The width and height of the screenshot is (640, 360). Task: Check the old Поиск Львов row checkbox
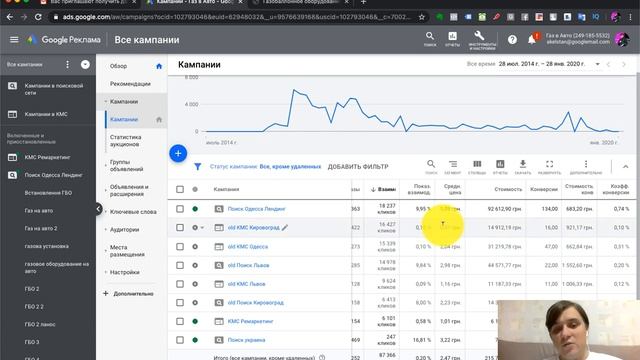(x=180, y=265)
